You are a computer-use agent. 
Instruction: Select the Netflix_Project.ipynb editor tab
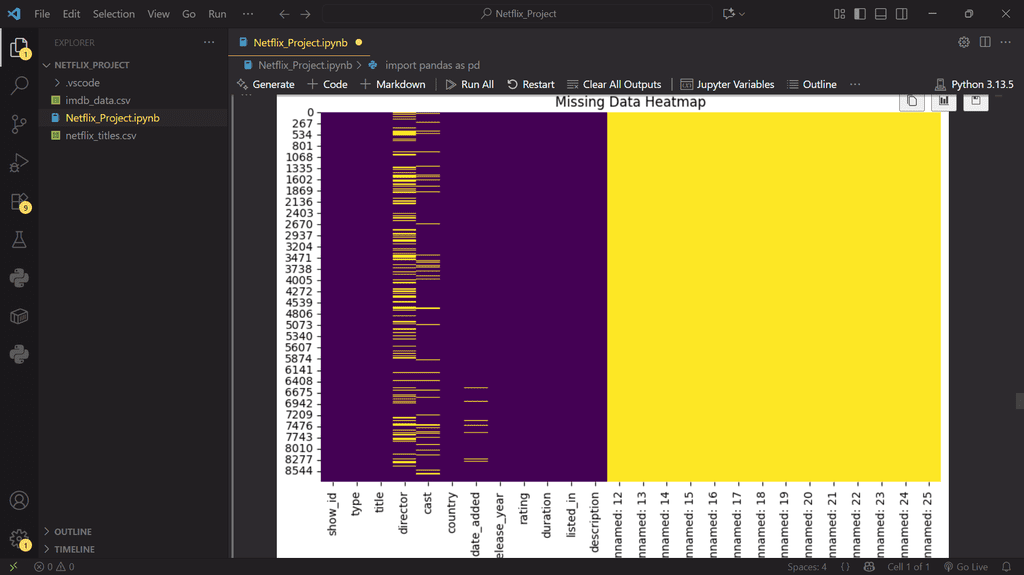click(300, 42)
